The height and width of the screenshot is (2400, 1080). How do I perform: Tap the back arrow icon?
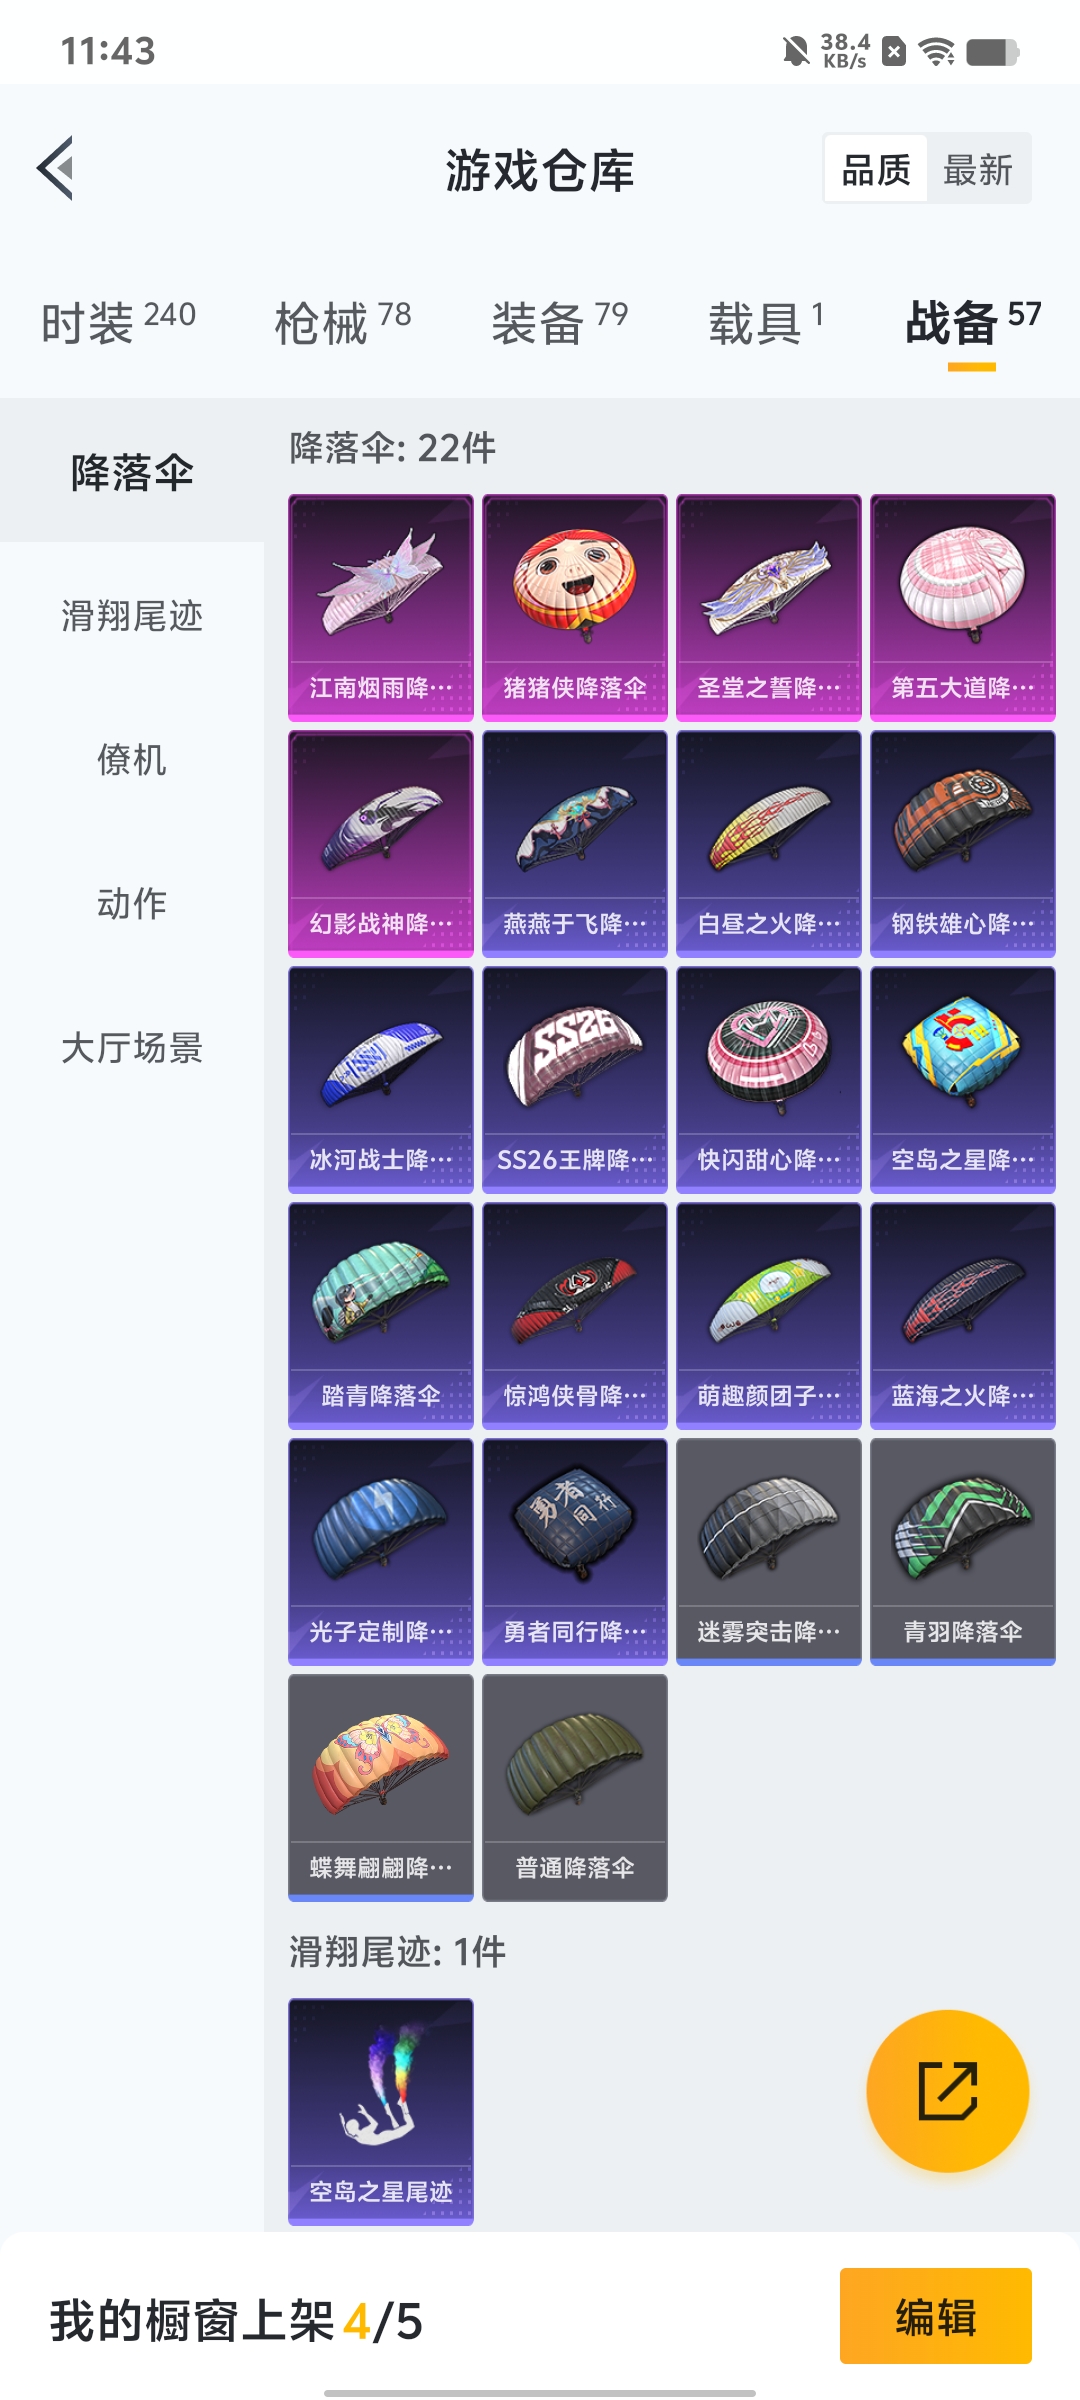pos(56,168)
